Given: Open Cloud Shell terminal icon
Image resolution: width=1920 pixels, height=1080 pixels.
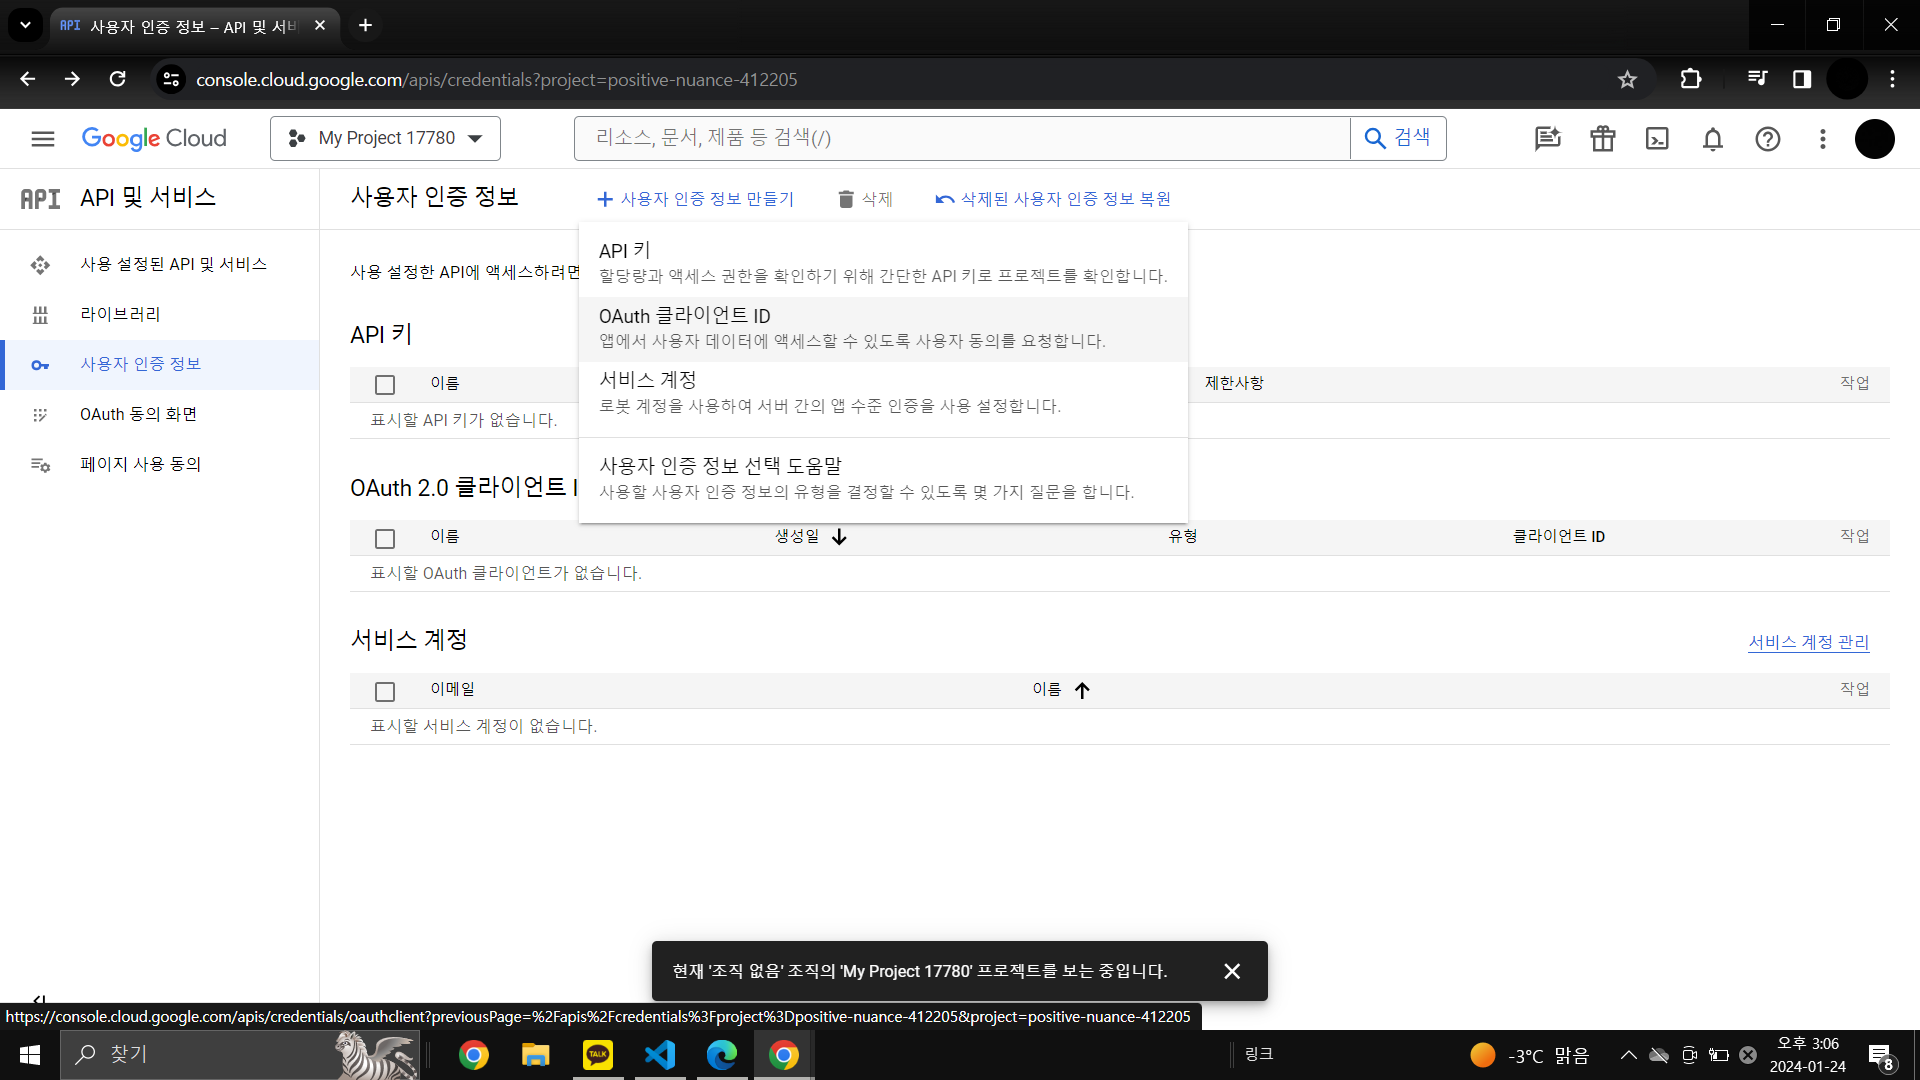Looking at the screenshot, I should click(x=1657, y=139).
